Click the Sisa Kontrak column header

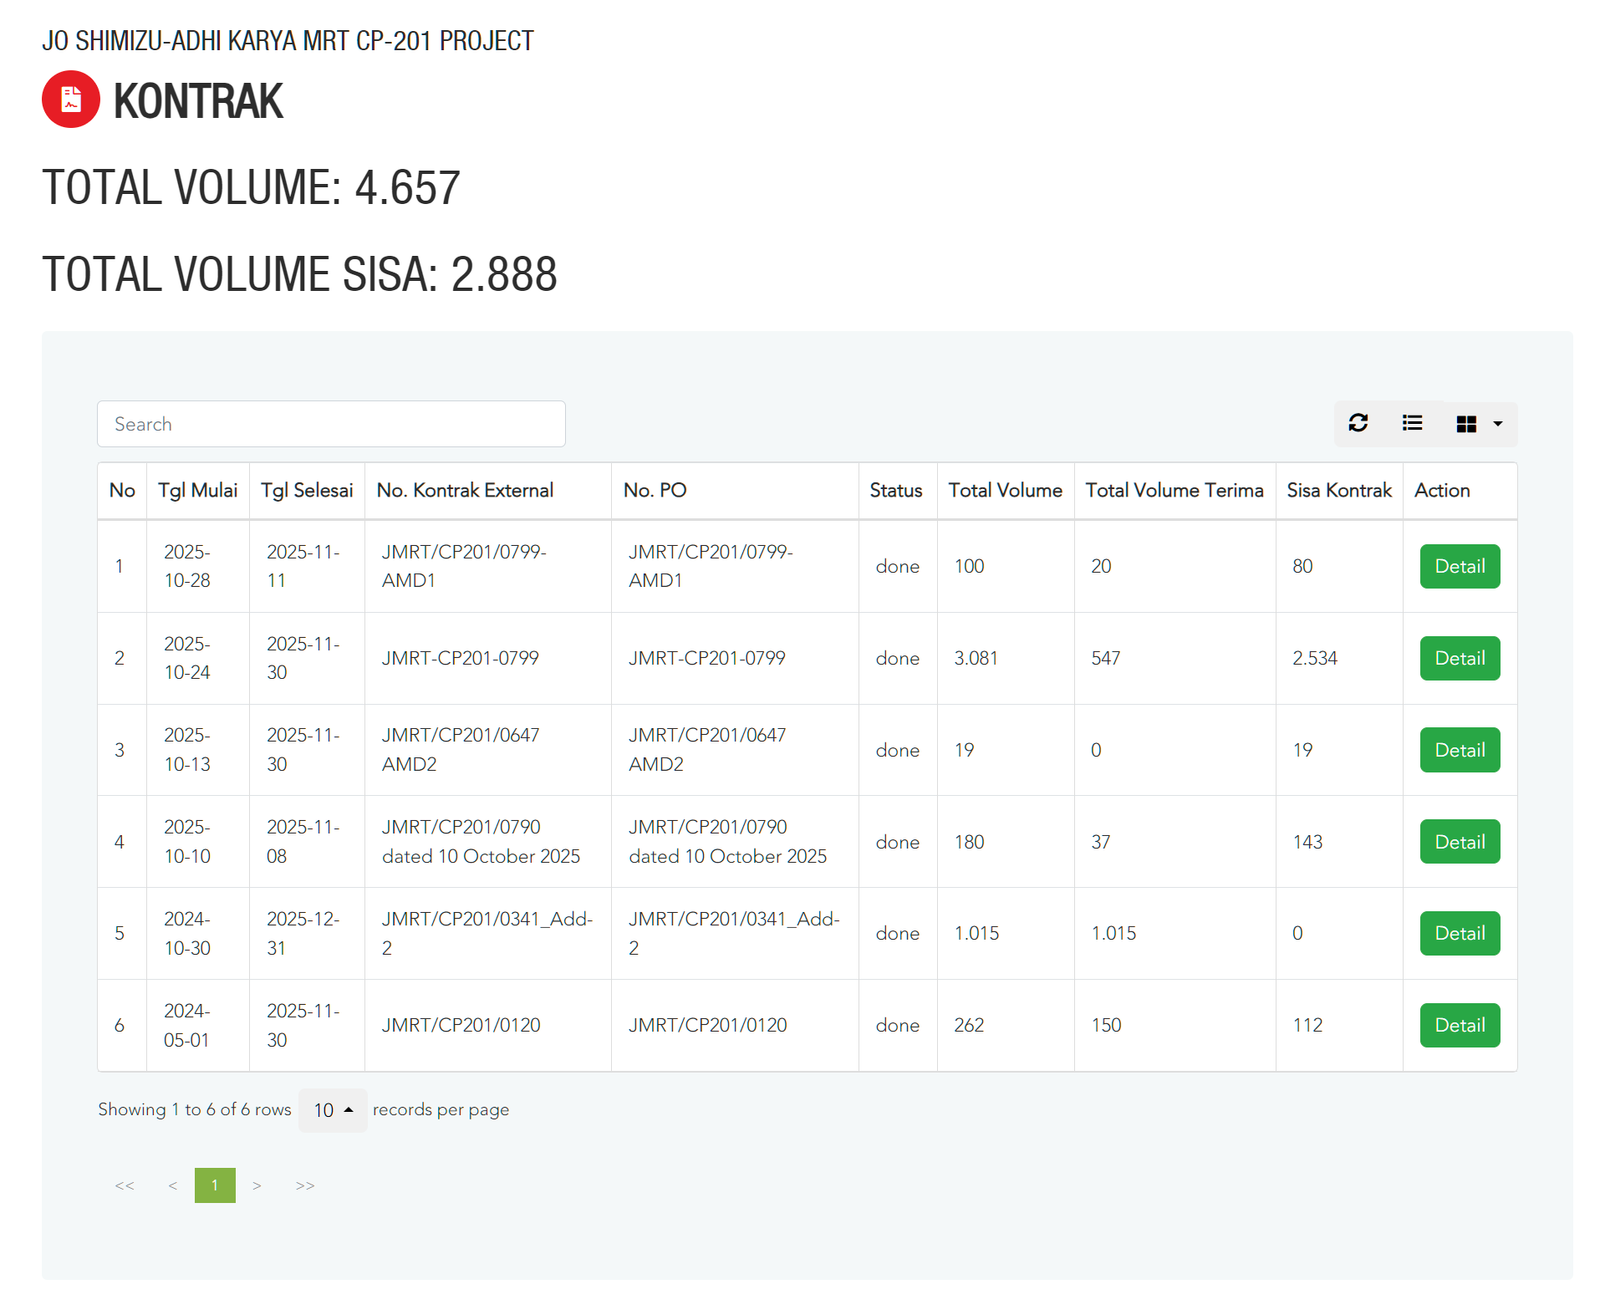point(1338,490)
